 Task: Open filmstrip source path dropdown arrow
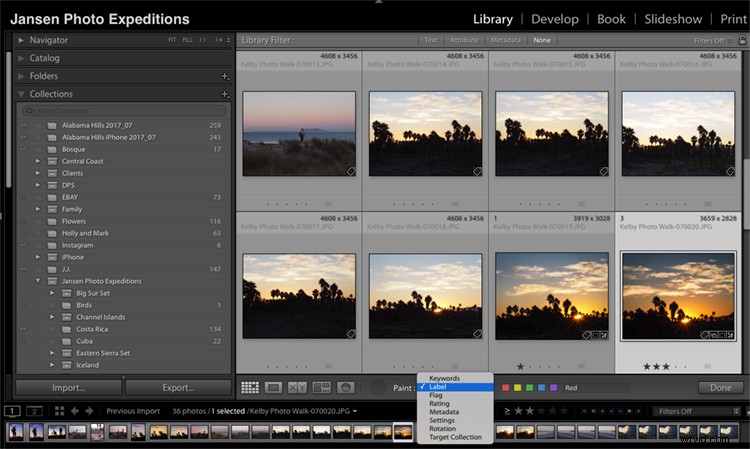[355, 411]
